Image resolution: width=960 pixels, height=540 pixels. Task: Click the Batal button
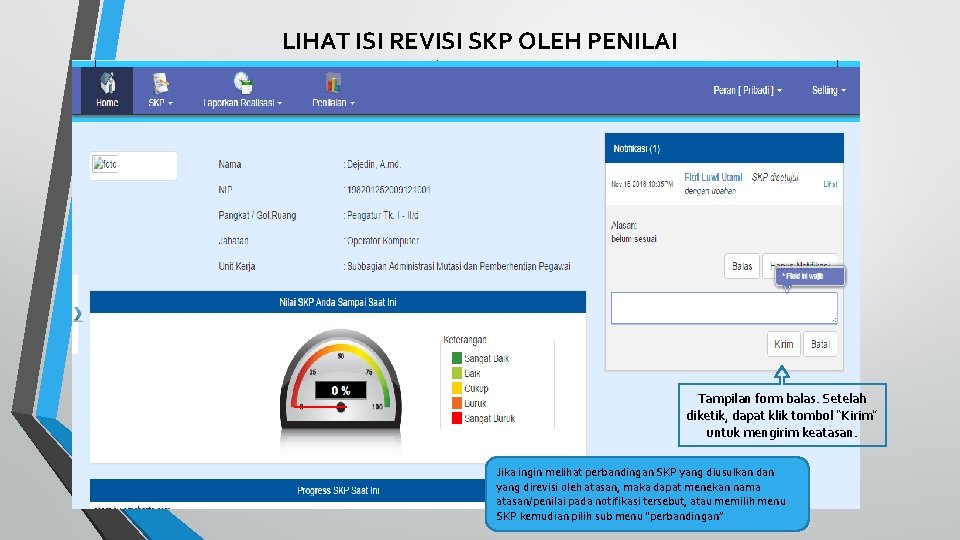(820, 344)
